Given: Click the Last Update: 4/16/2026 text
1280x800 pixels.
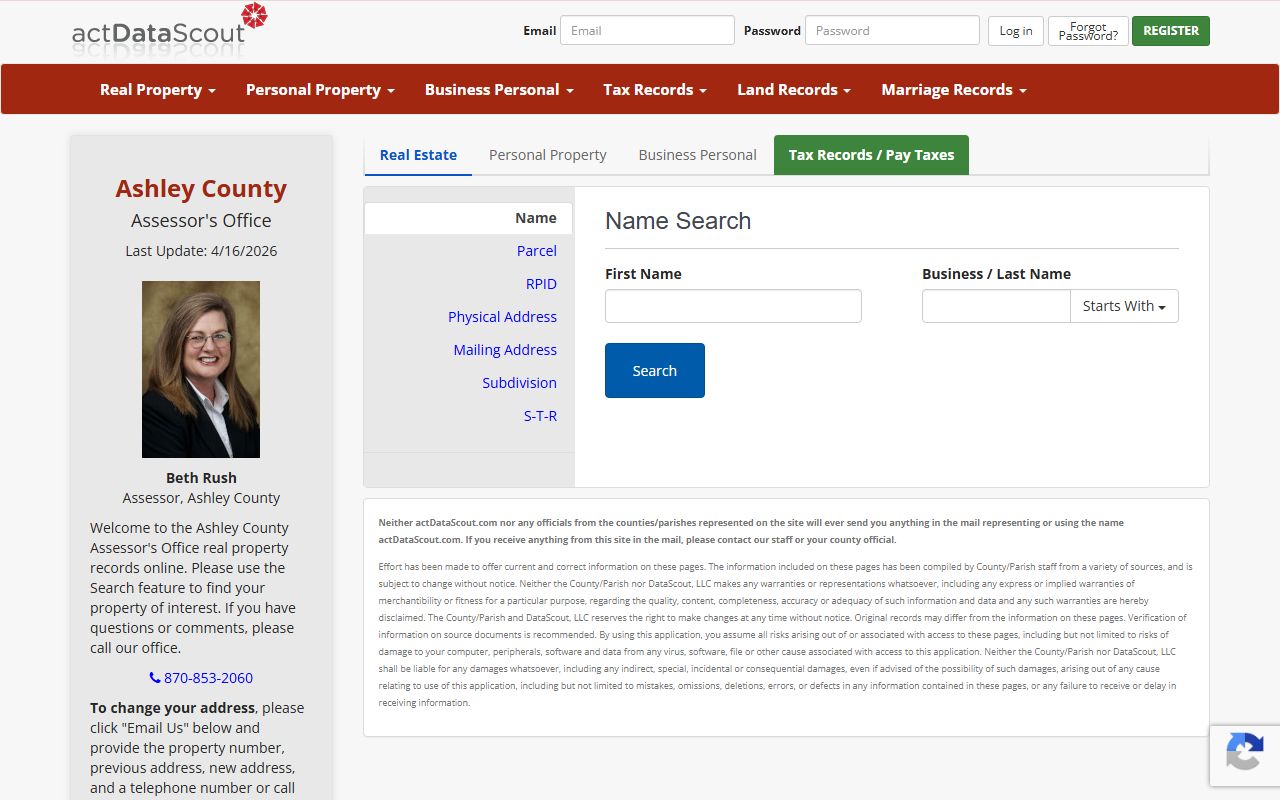Looking at the screenshot, I should [x=201, y=251].
